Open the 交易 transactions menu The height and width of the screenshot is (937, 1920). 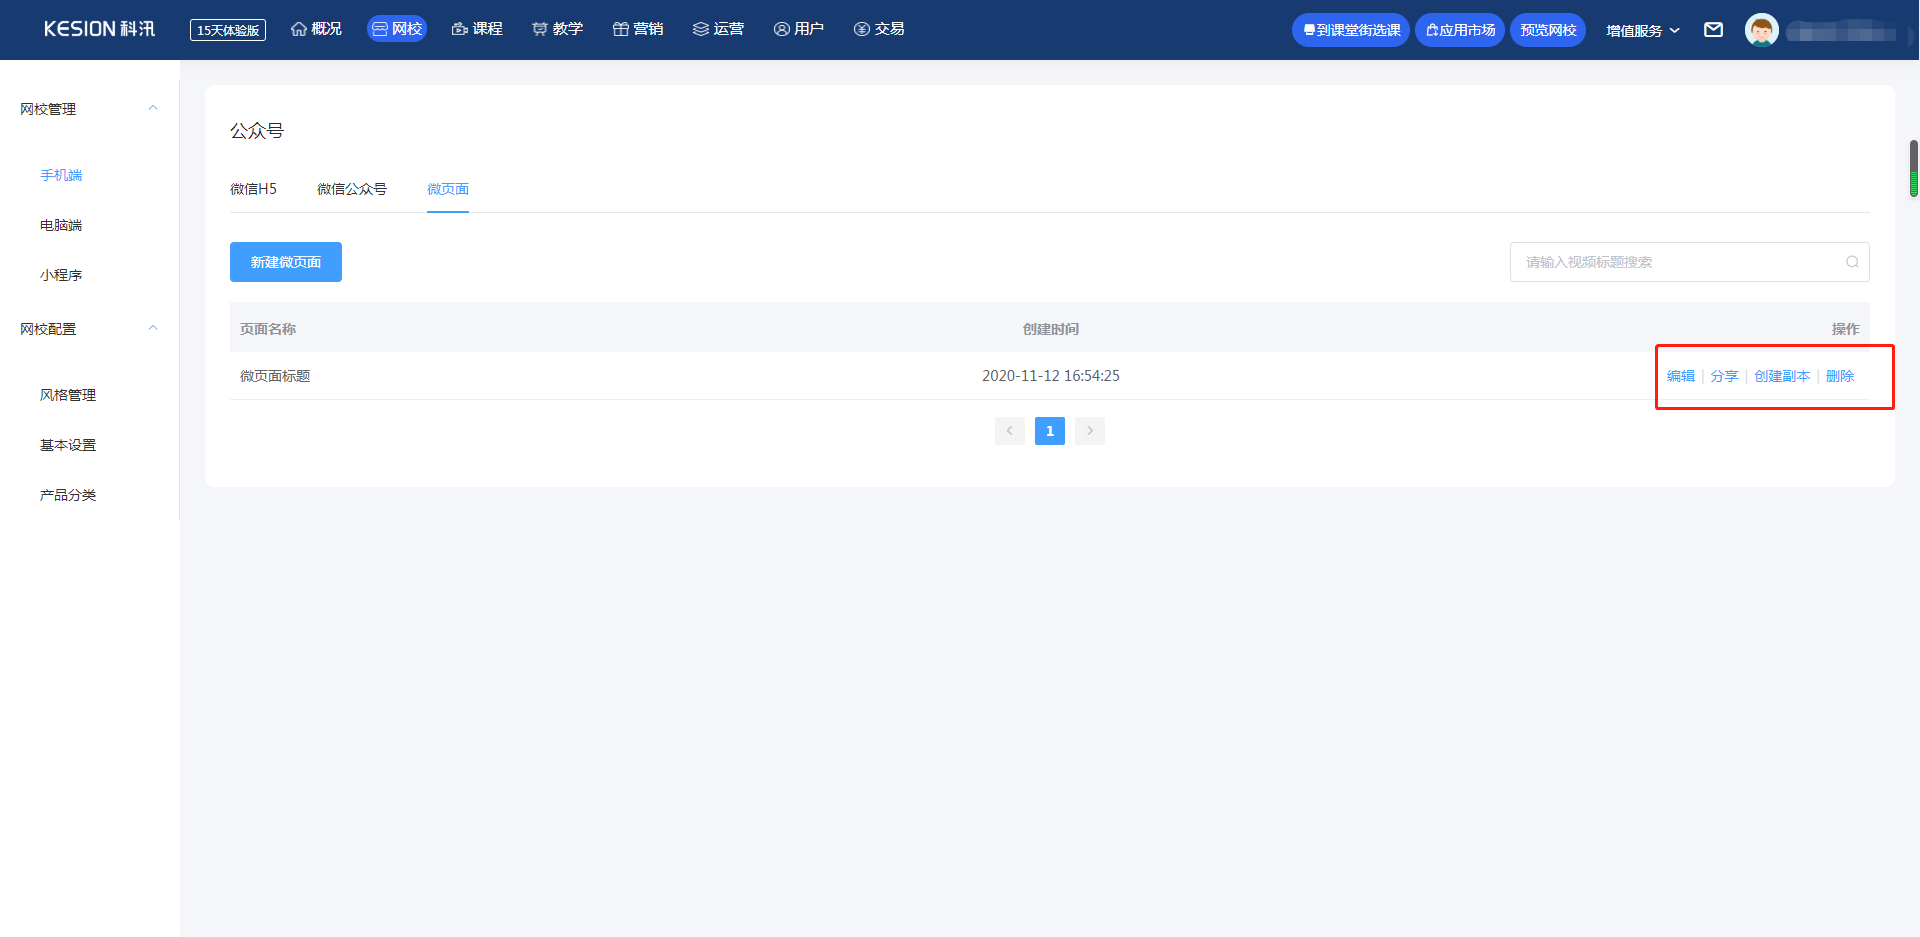(879, 29)
